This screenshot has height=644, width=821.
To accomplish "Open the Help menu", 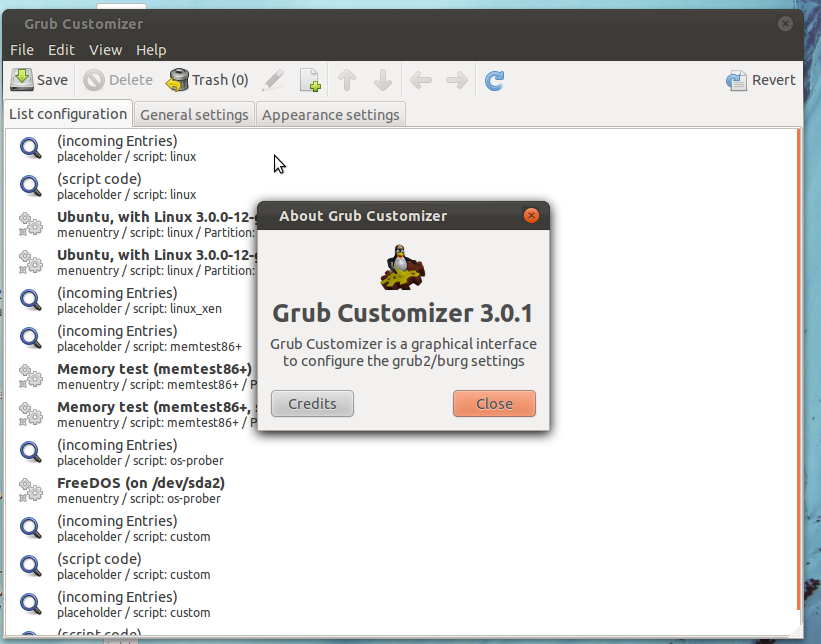I will pos(151,50).
